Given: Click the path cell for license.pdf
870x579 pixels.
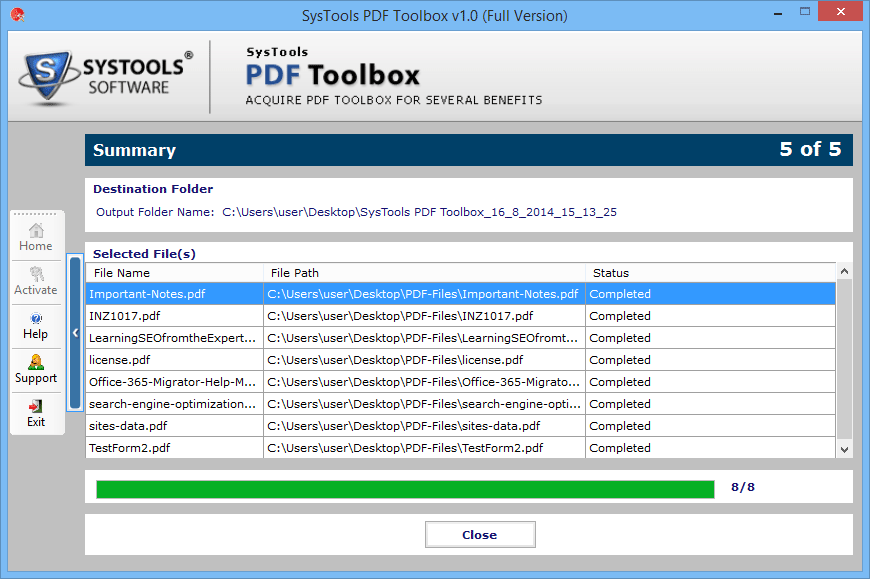Looking at the screenshot, I should point(424,360).
